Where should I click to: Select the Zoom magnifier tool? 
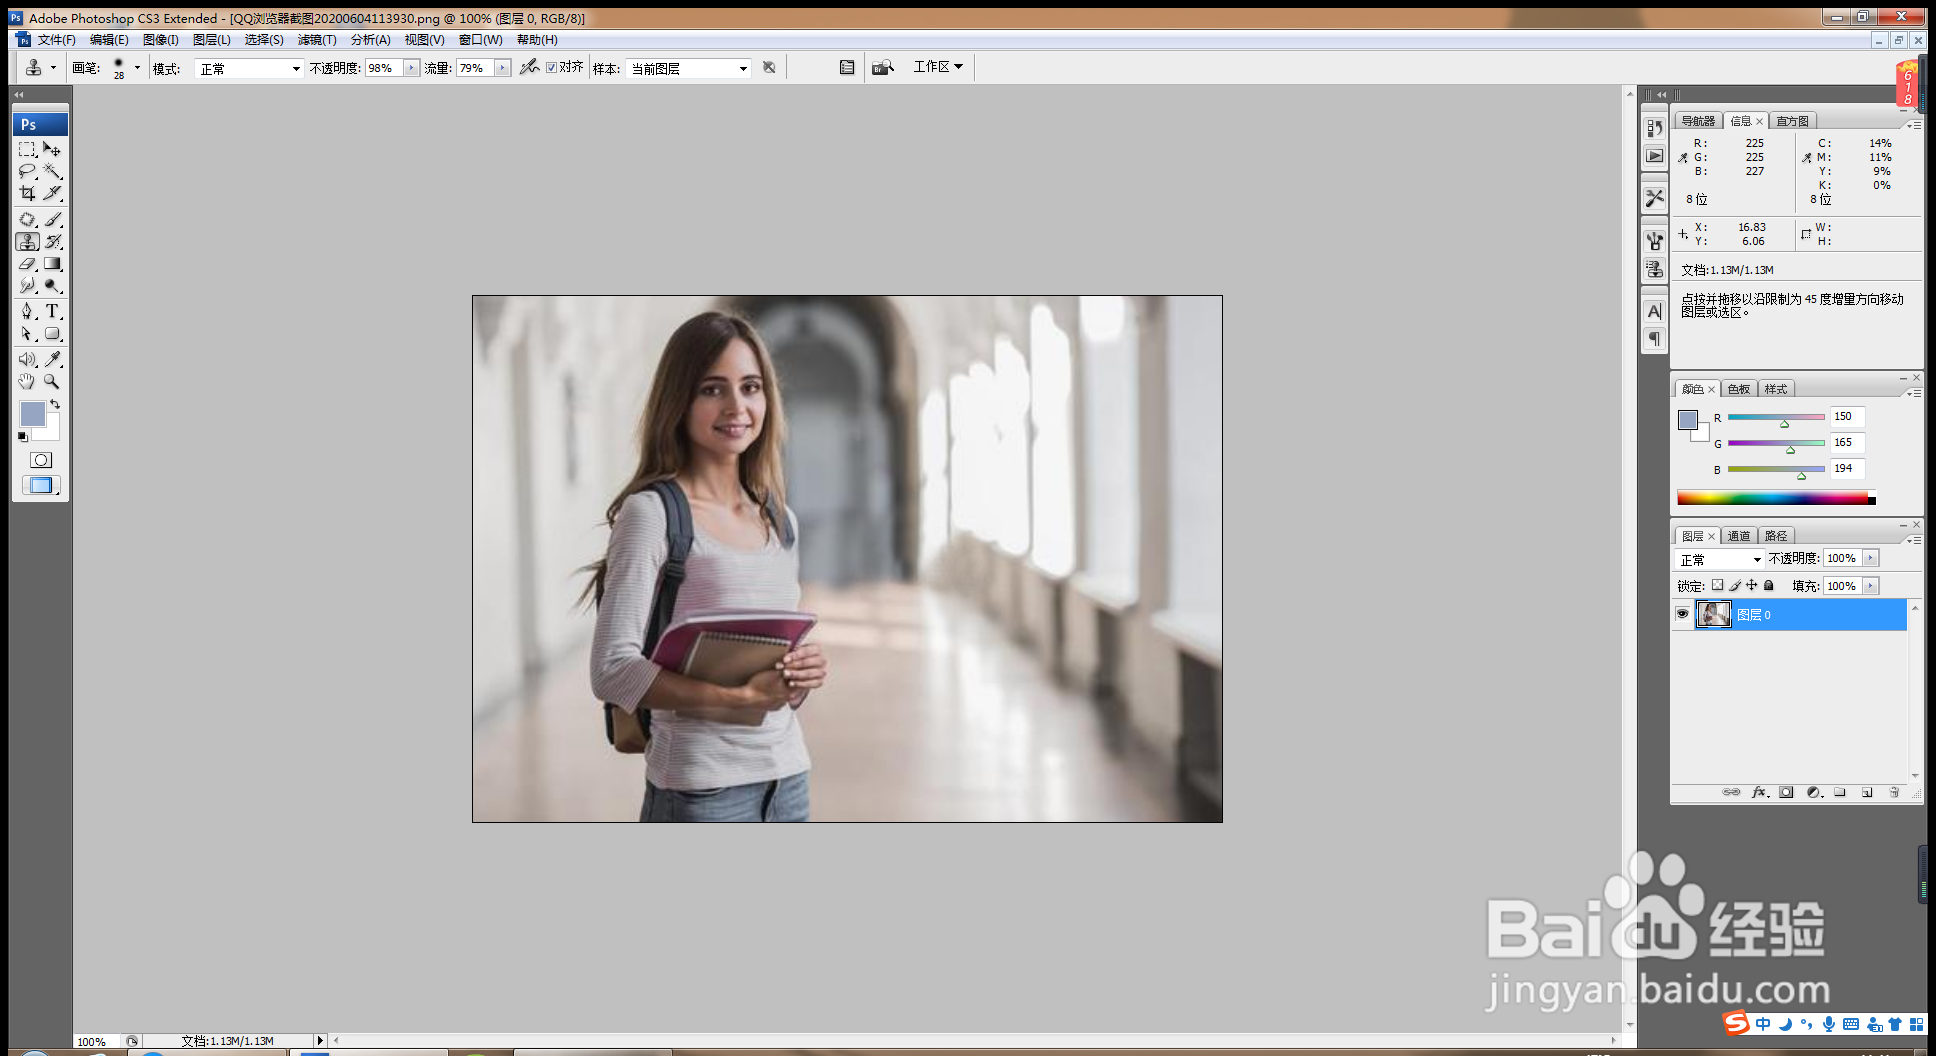coord(52,381)
